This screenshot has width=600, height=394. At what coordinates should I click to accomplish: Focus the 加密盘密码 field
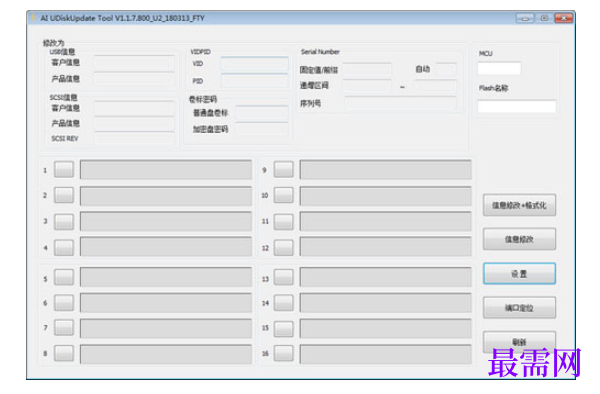[x=262, y=129]
